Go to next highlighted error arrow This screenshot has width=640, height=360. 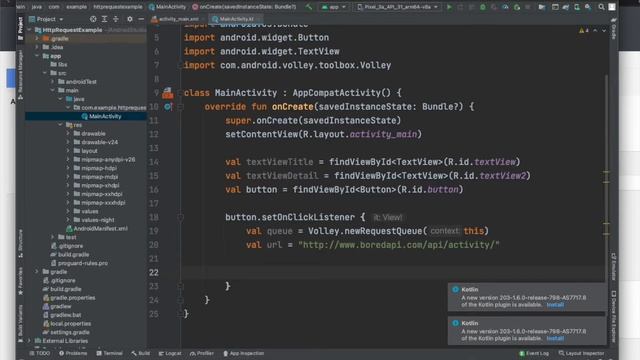tap(604, 31)
